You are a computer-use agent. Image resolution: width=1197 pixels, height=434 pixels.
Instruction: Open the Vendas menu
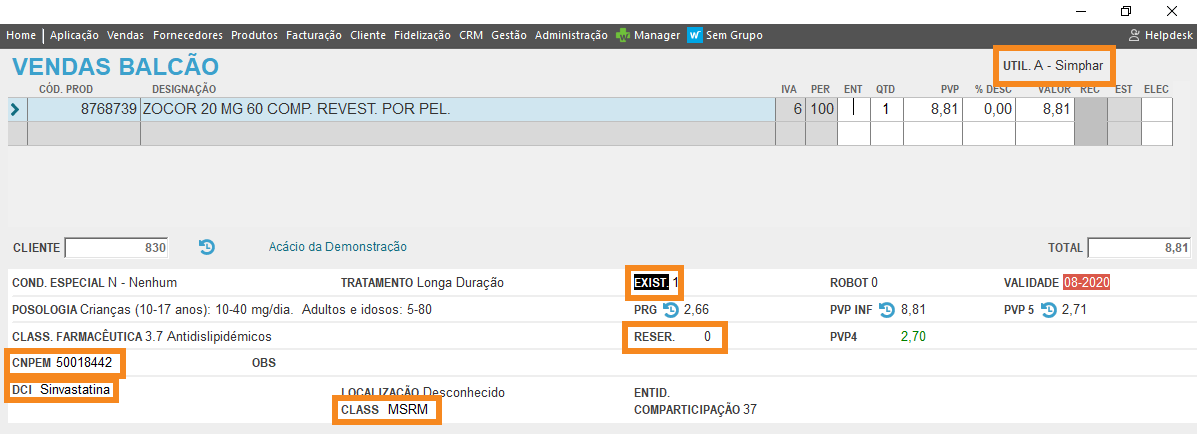125,35
